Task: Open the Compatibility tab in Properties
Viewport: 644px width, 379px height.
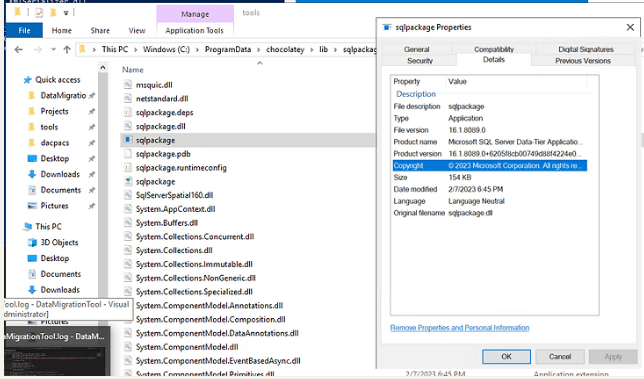Action: [x=494, y=49]
